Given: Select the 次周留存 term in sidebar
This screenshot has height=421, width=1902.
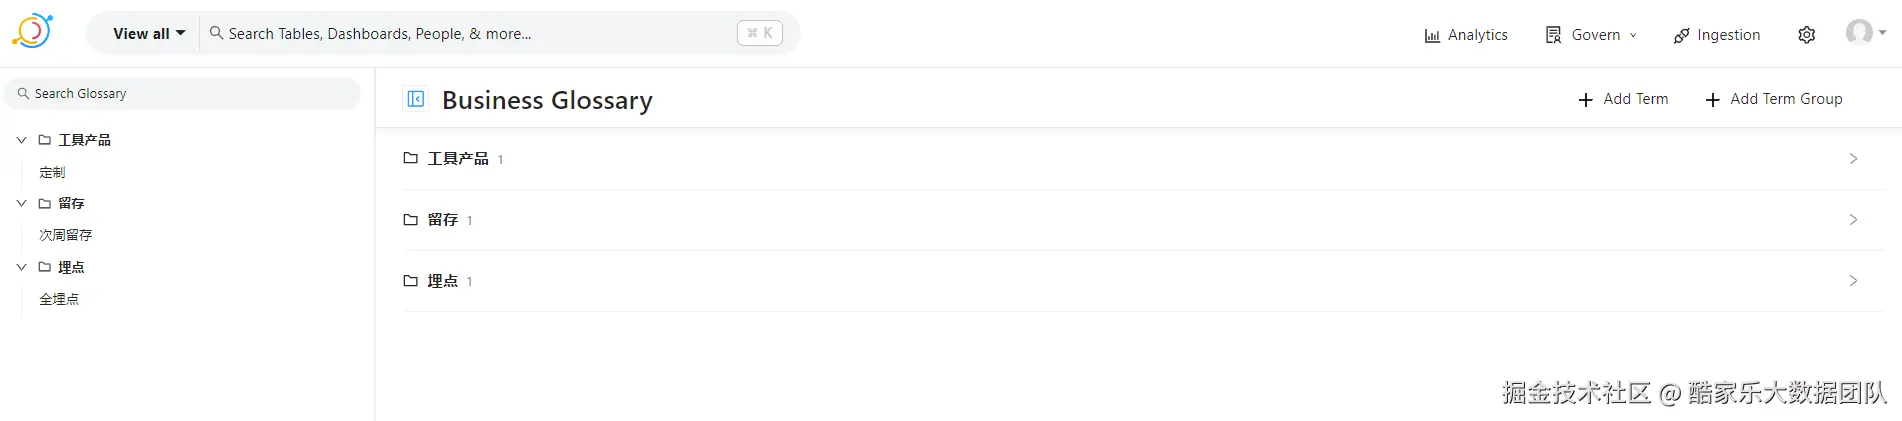Looking at the screenshot, I should tap(66, 235).
